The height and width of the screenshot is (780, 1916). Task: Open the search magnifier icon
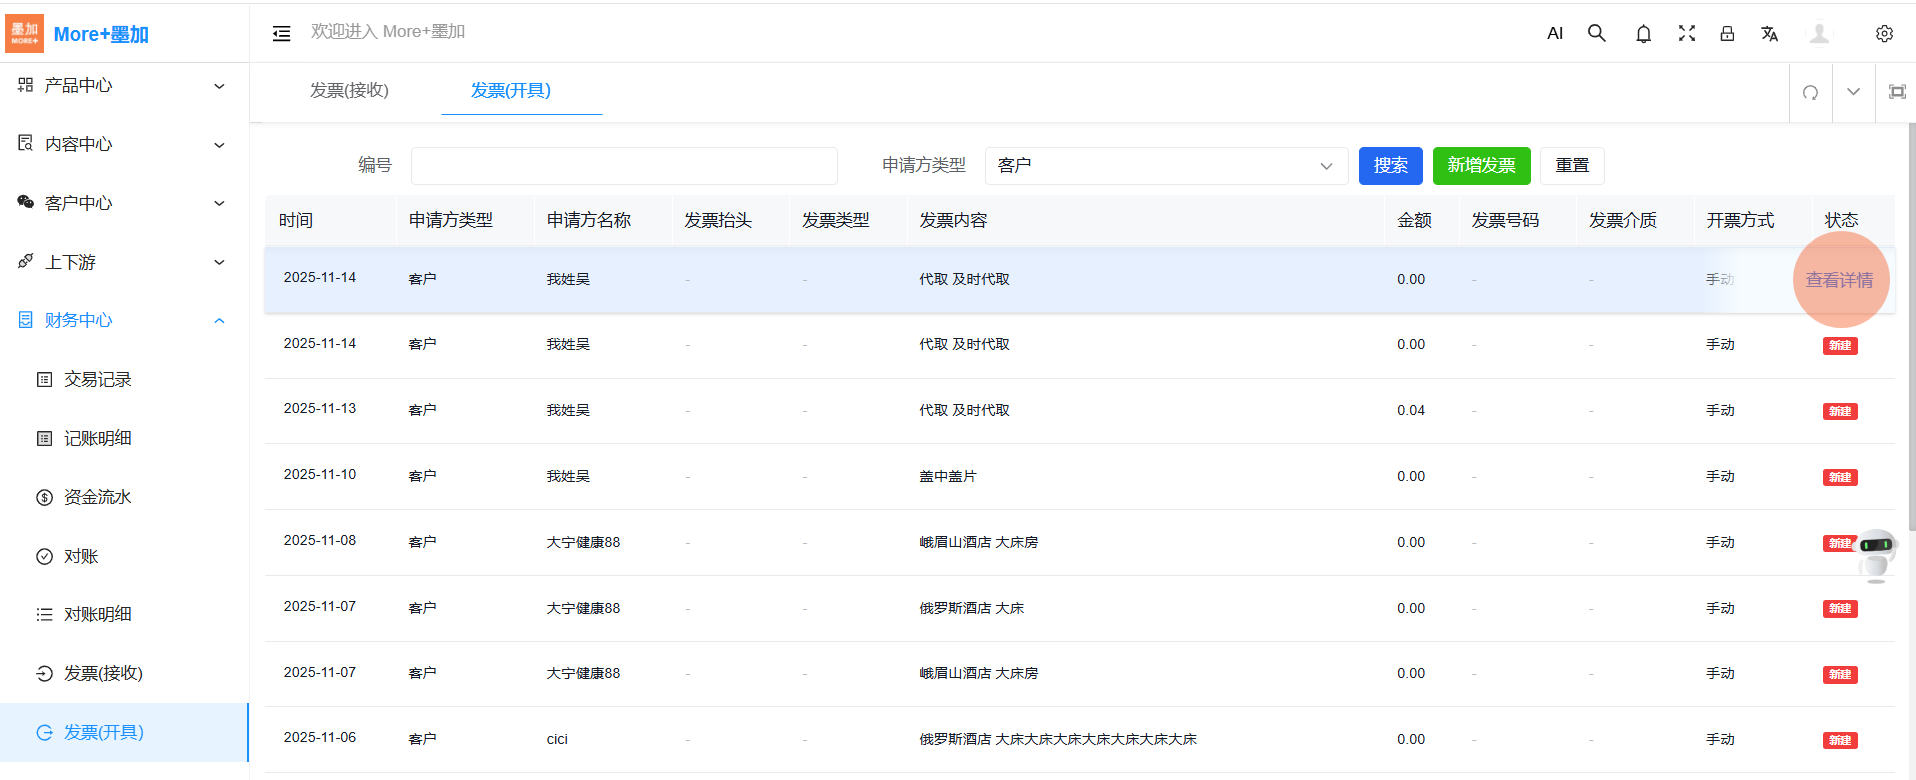(1597, 33)
